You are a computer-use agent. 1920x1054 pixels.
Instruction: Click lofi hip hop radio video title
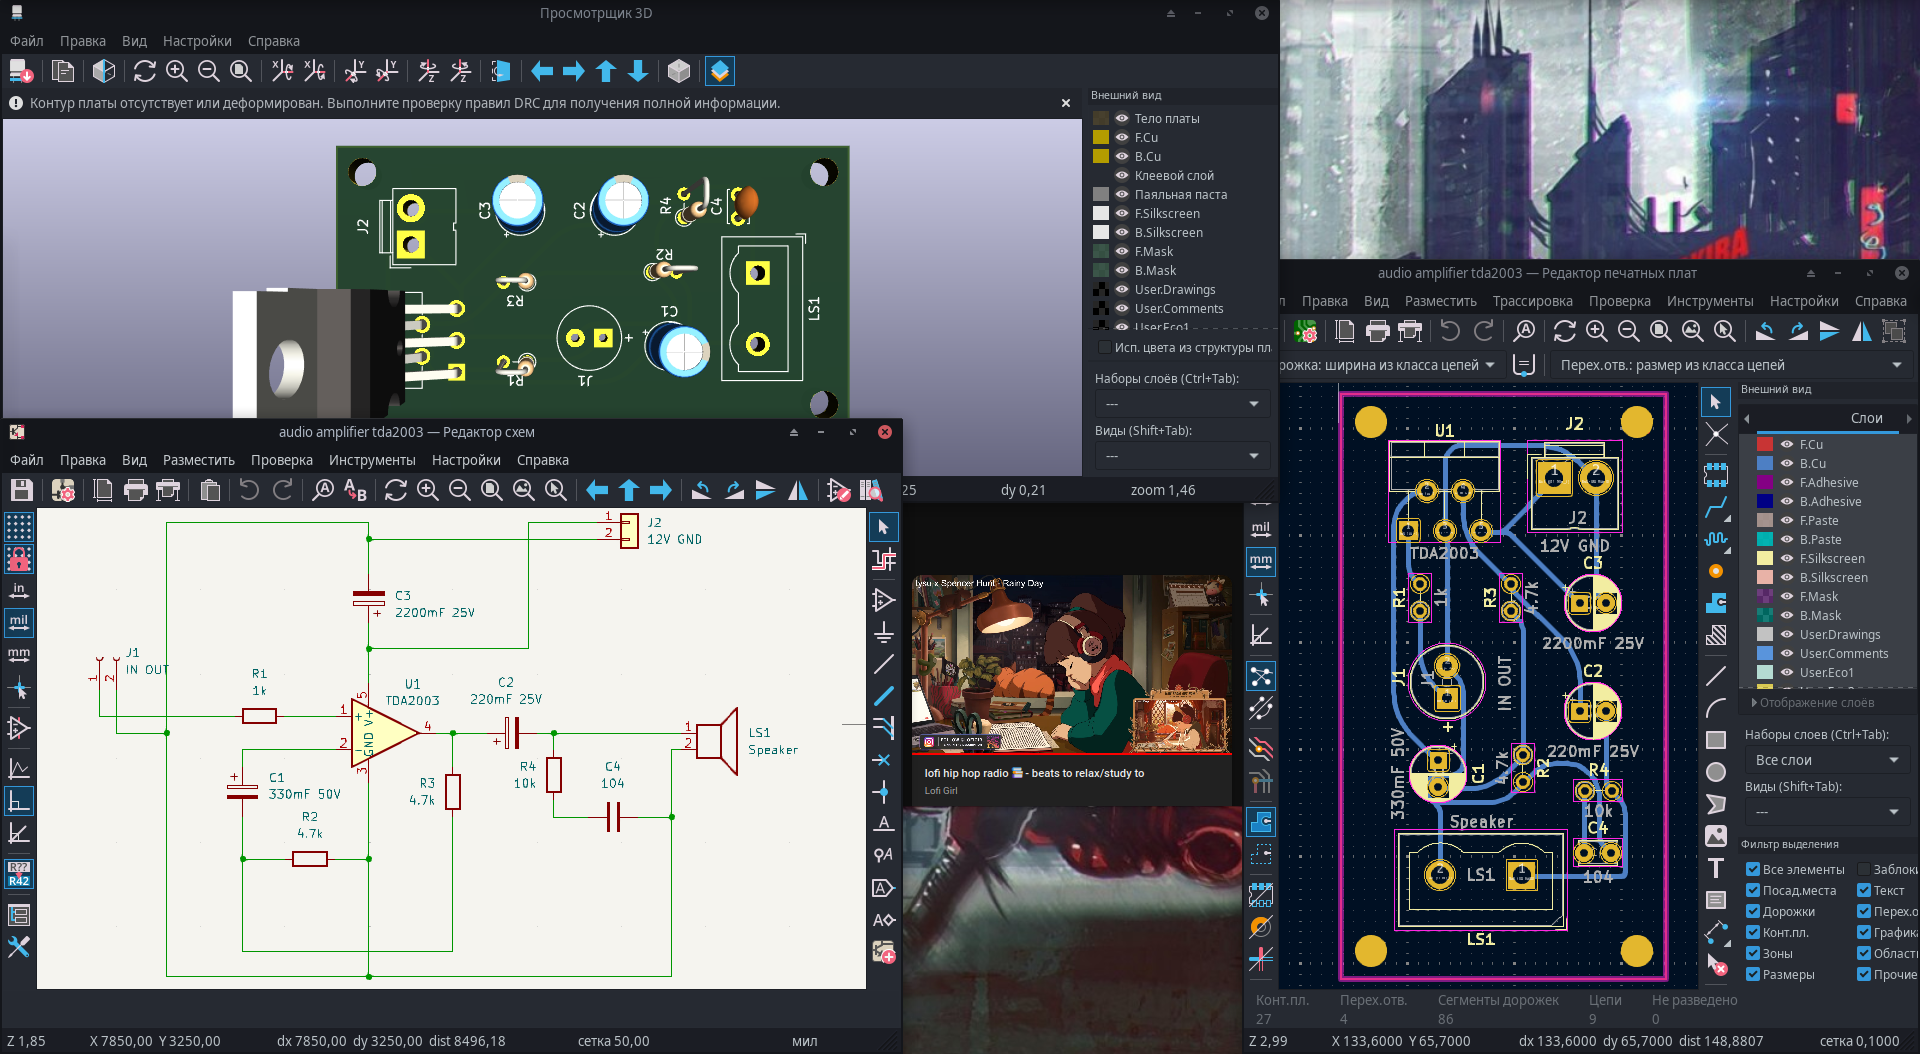1034,773
